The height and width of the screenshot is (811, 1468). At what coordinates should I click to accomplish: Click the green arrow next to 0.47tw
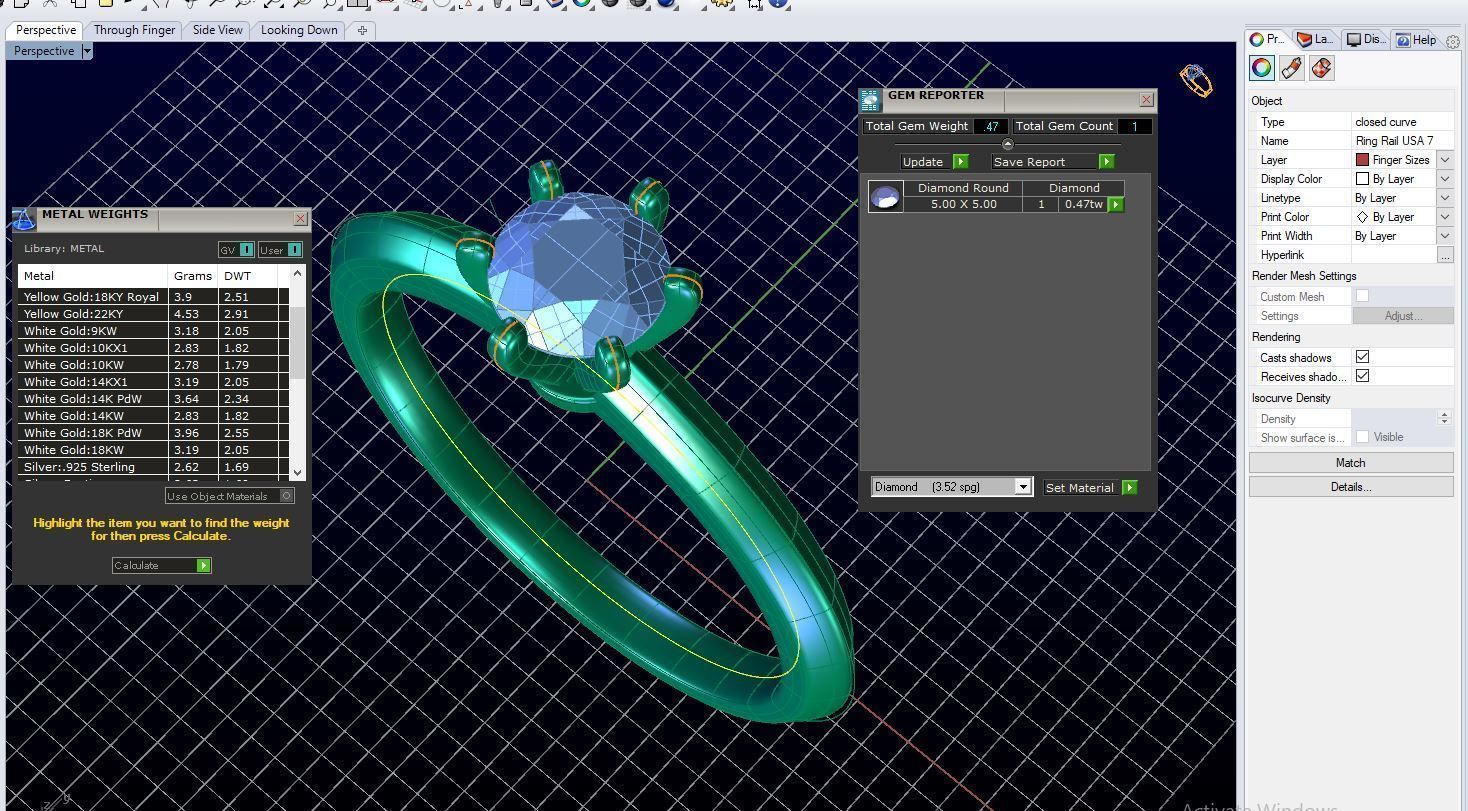pos(1116,204)
